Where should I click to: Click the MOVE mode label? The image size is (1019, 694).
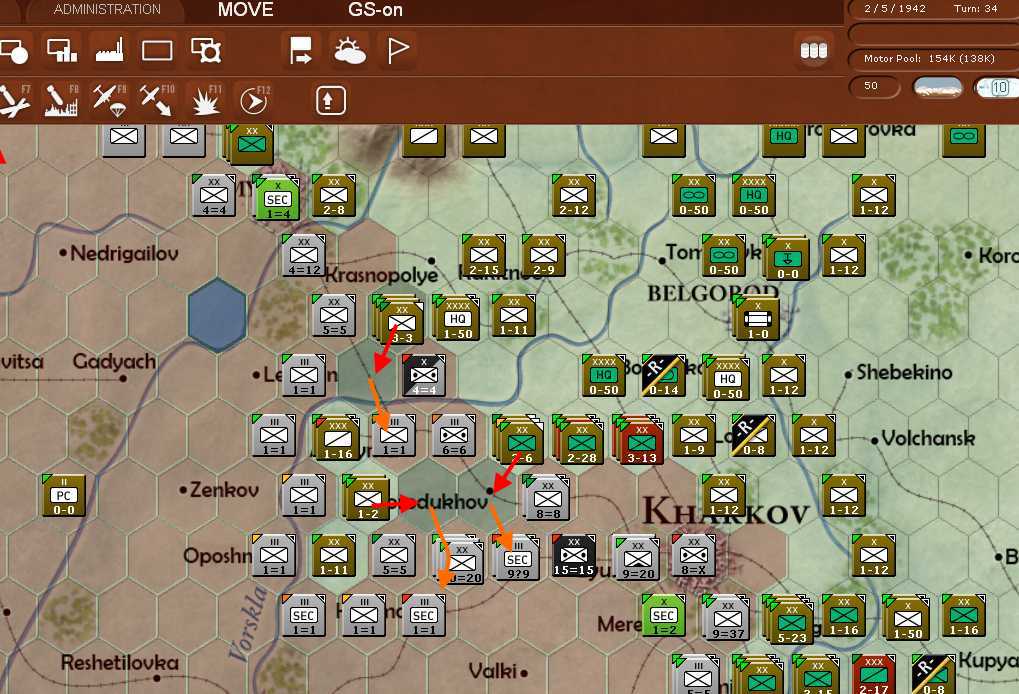click(x=246, y=9)
